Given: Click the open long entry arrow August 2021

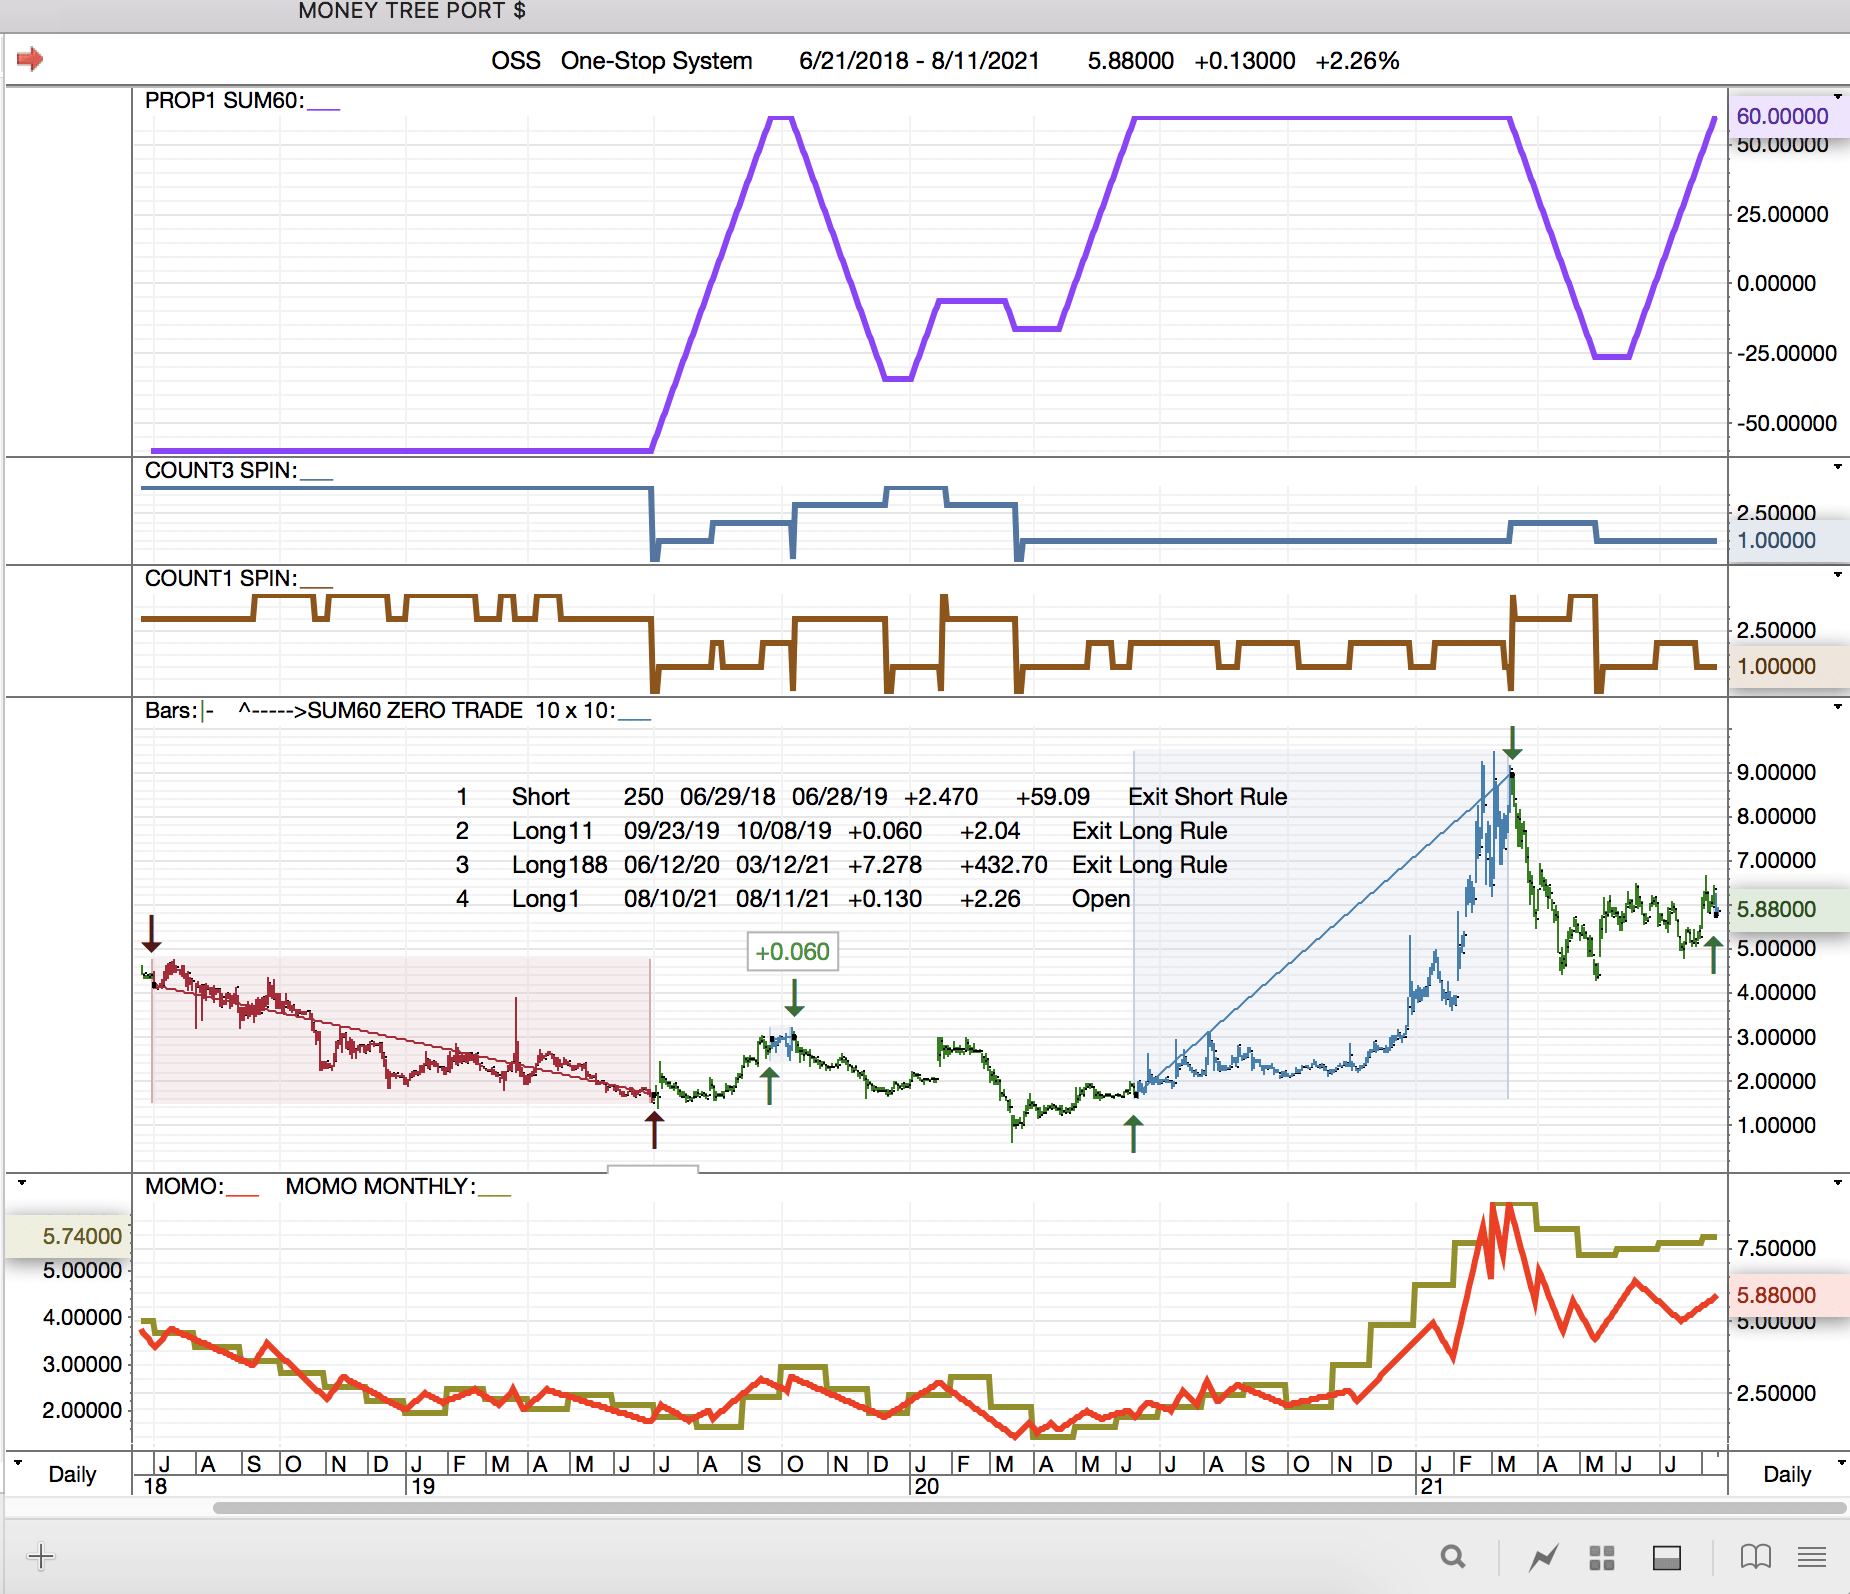Looking at the screenshot, I should [1713, 955].
